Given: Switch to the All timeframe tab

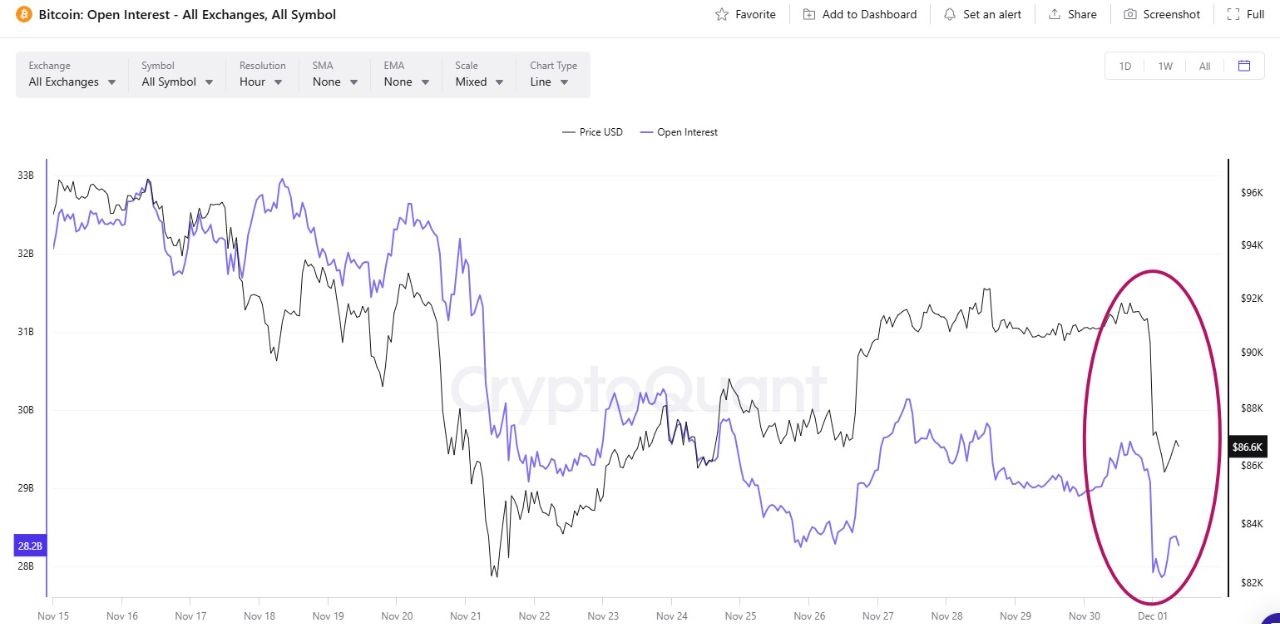Looking at the screenshot, I should [1204, 65].
